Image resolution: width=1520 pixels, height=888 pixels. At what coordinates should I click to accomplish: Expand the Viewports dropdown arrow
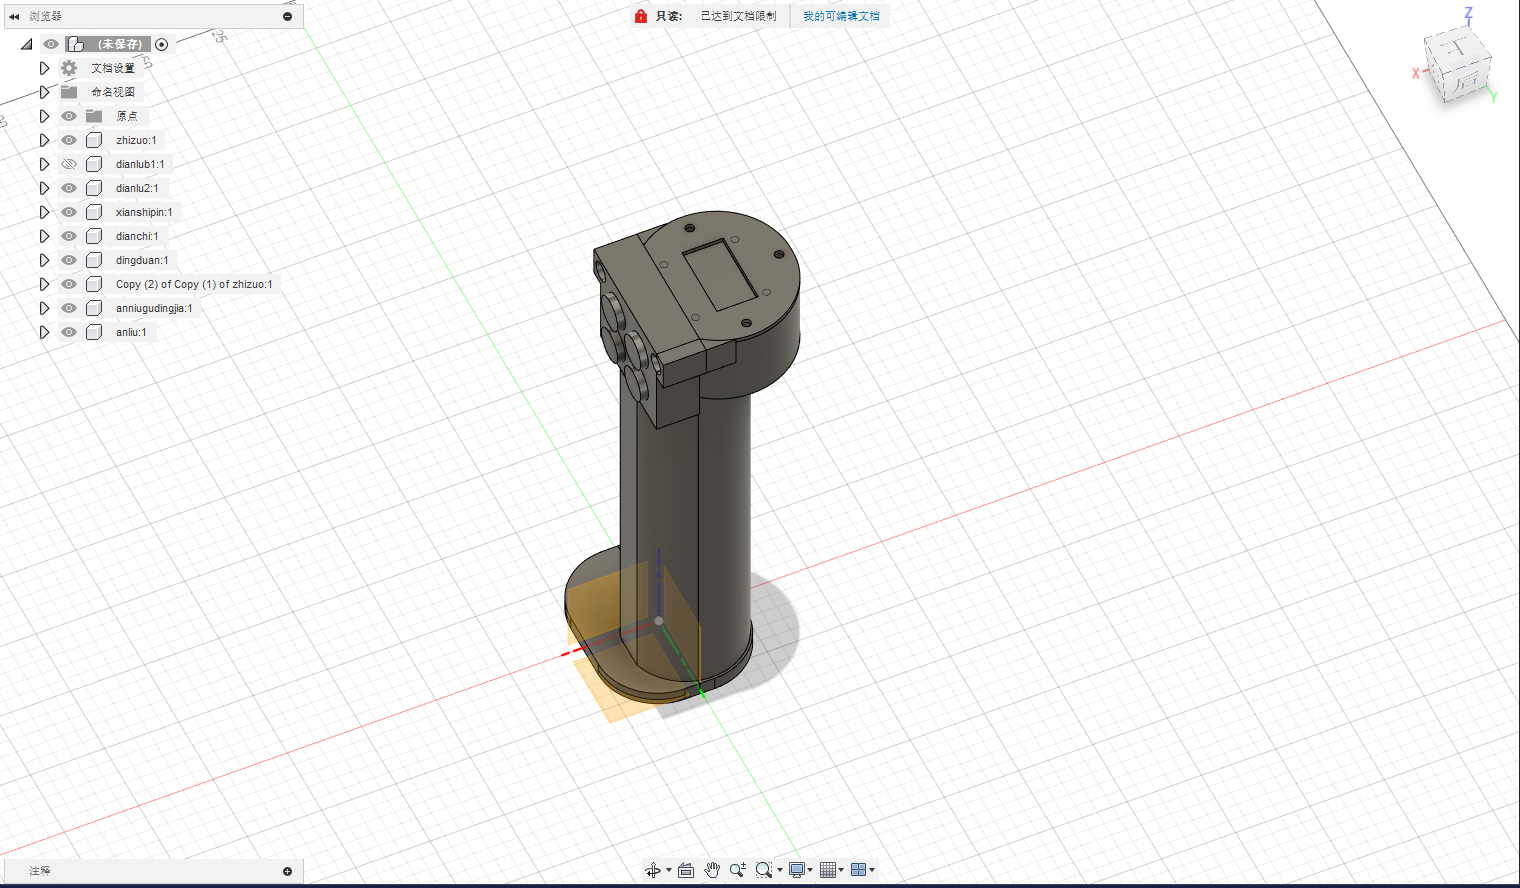872,870
